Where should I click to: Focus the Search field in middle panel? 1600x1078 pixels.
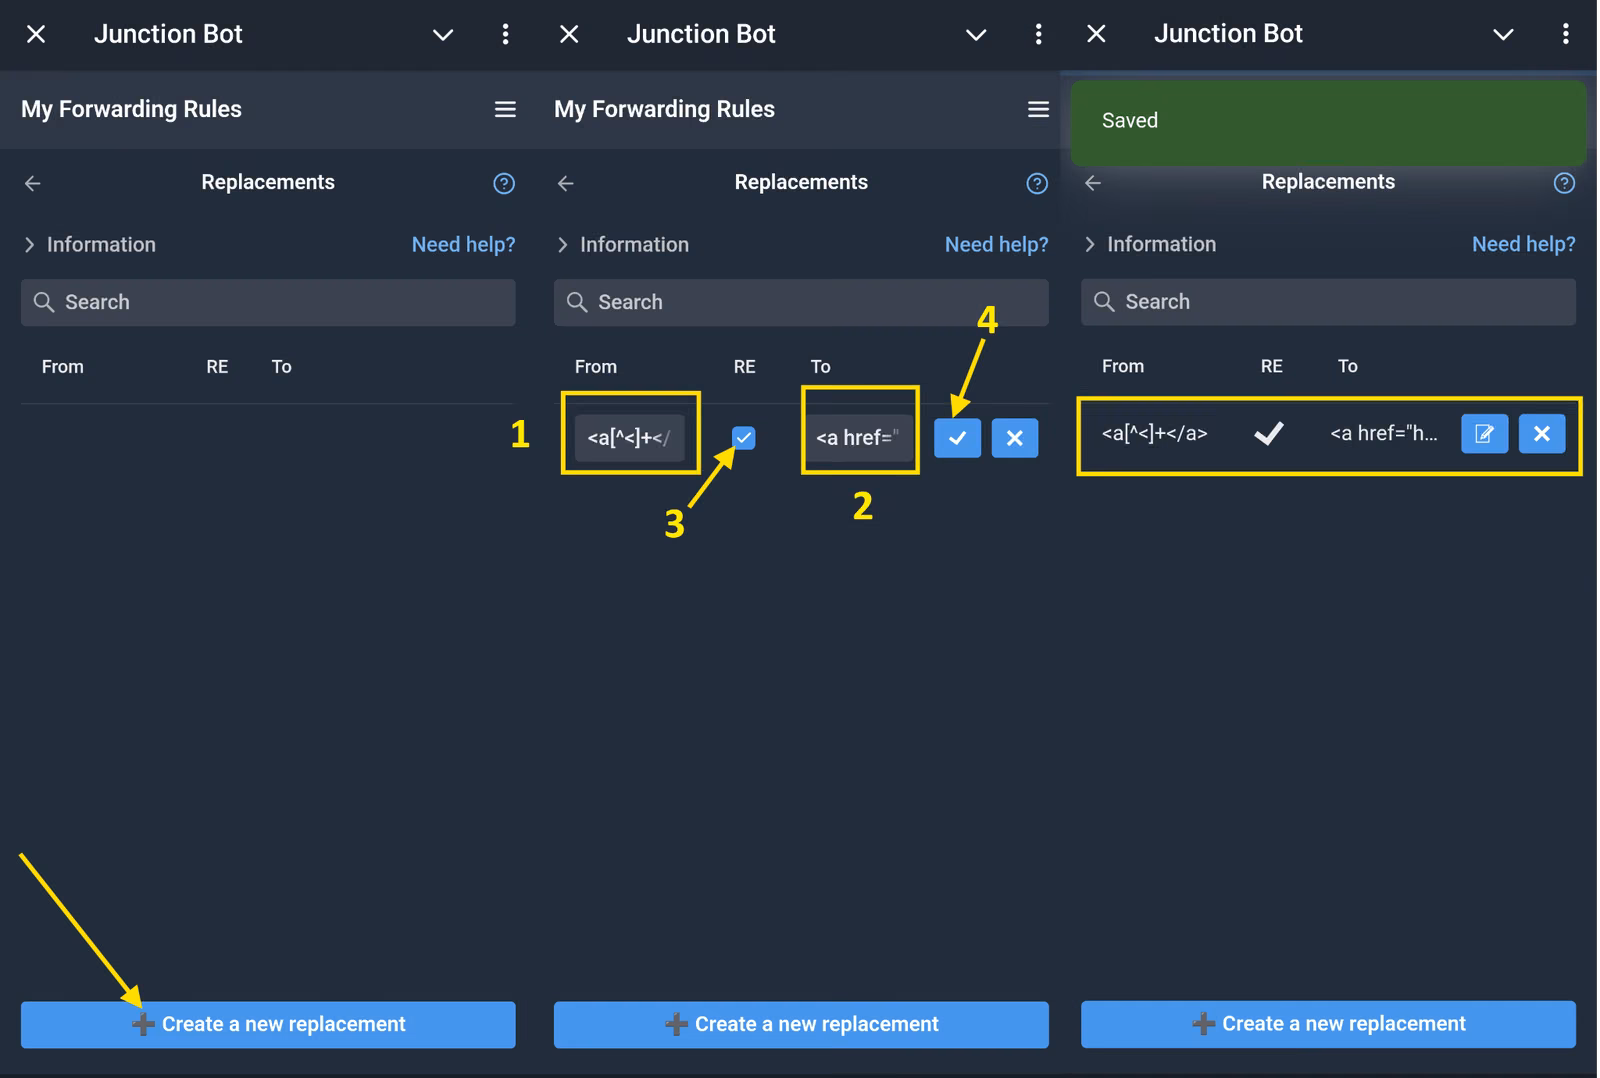click(801, 302)
